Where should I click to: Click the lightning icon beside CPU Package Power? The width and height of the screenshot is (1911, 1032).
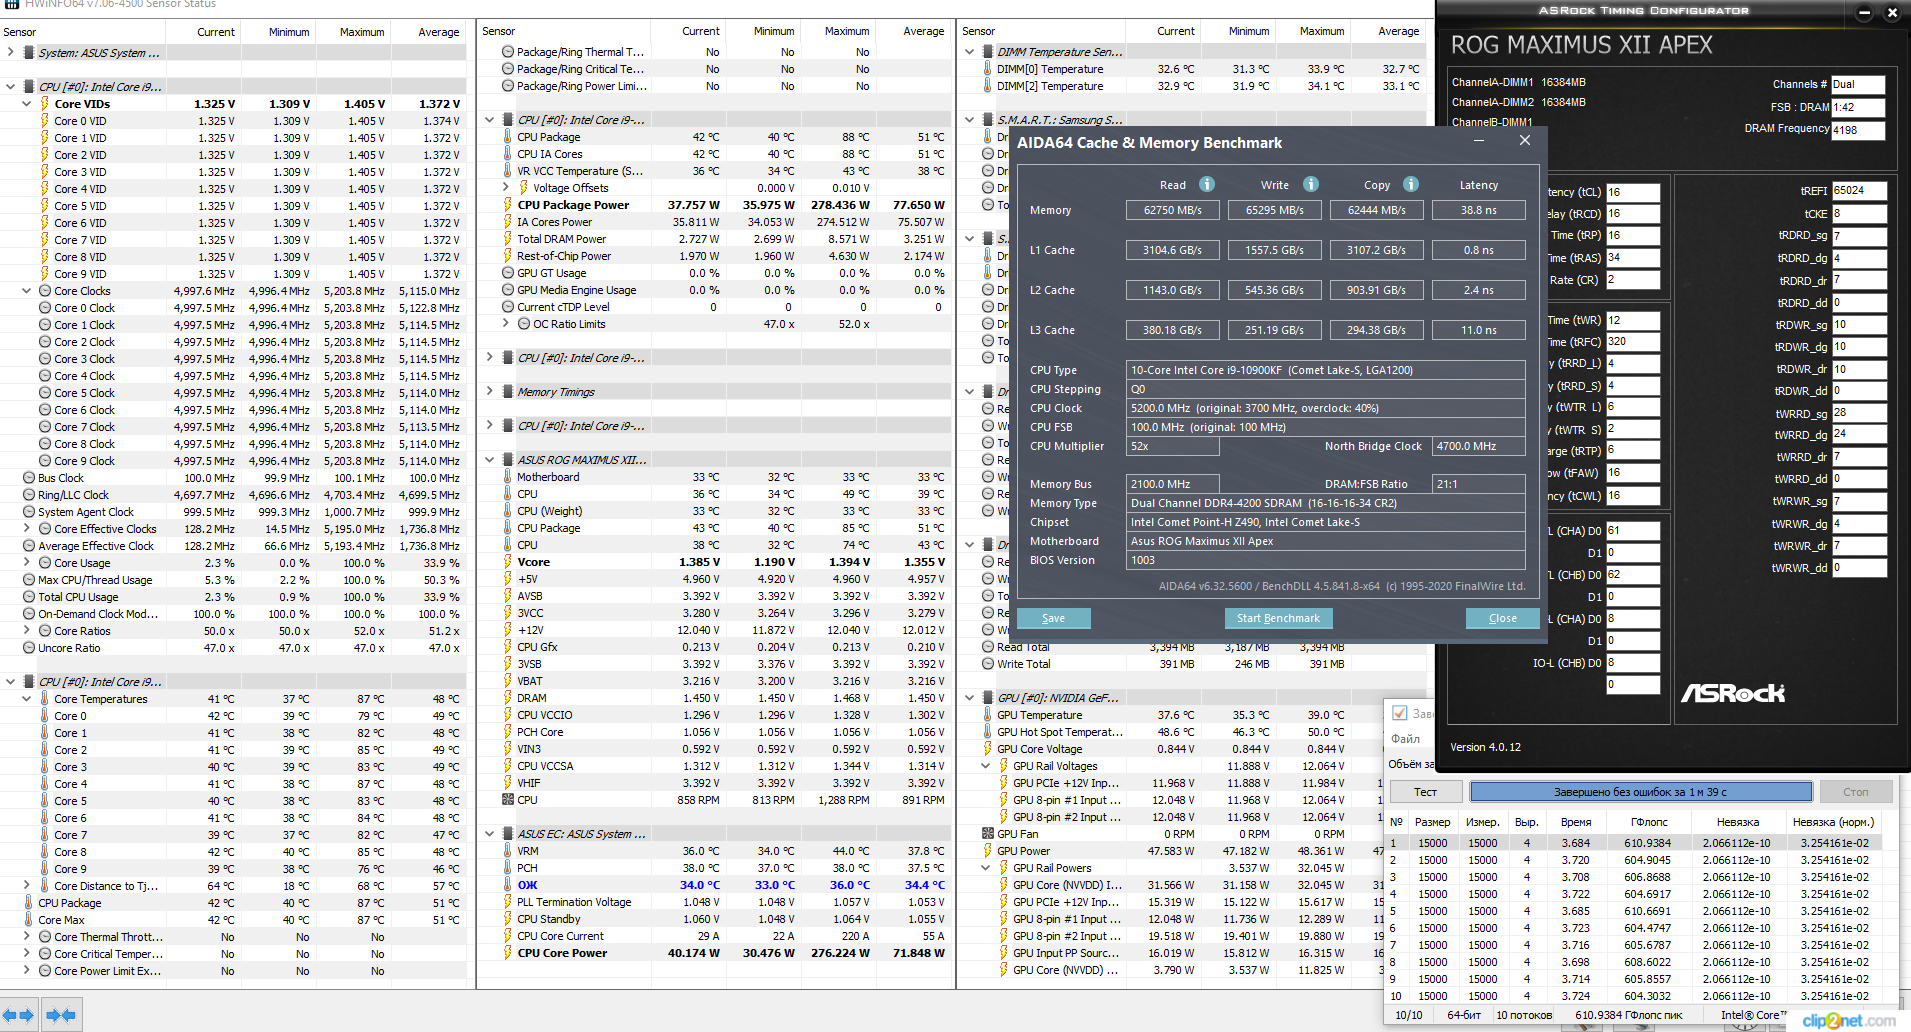508,205
